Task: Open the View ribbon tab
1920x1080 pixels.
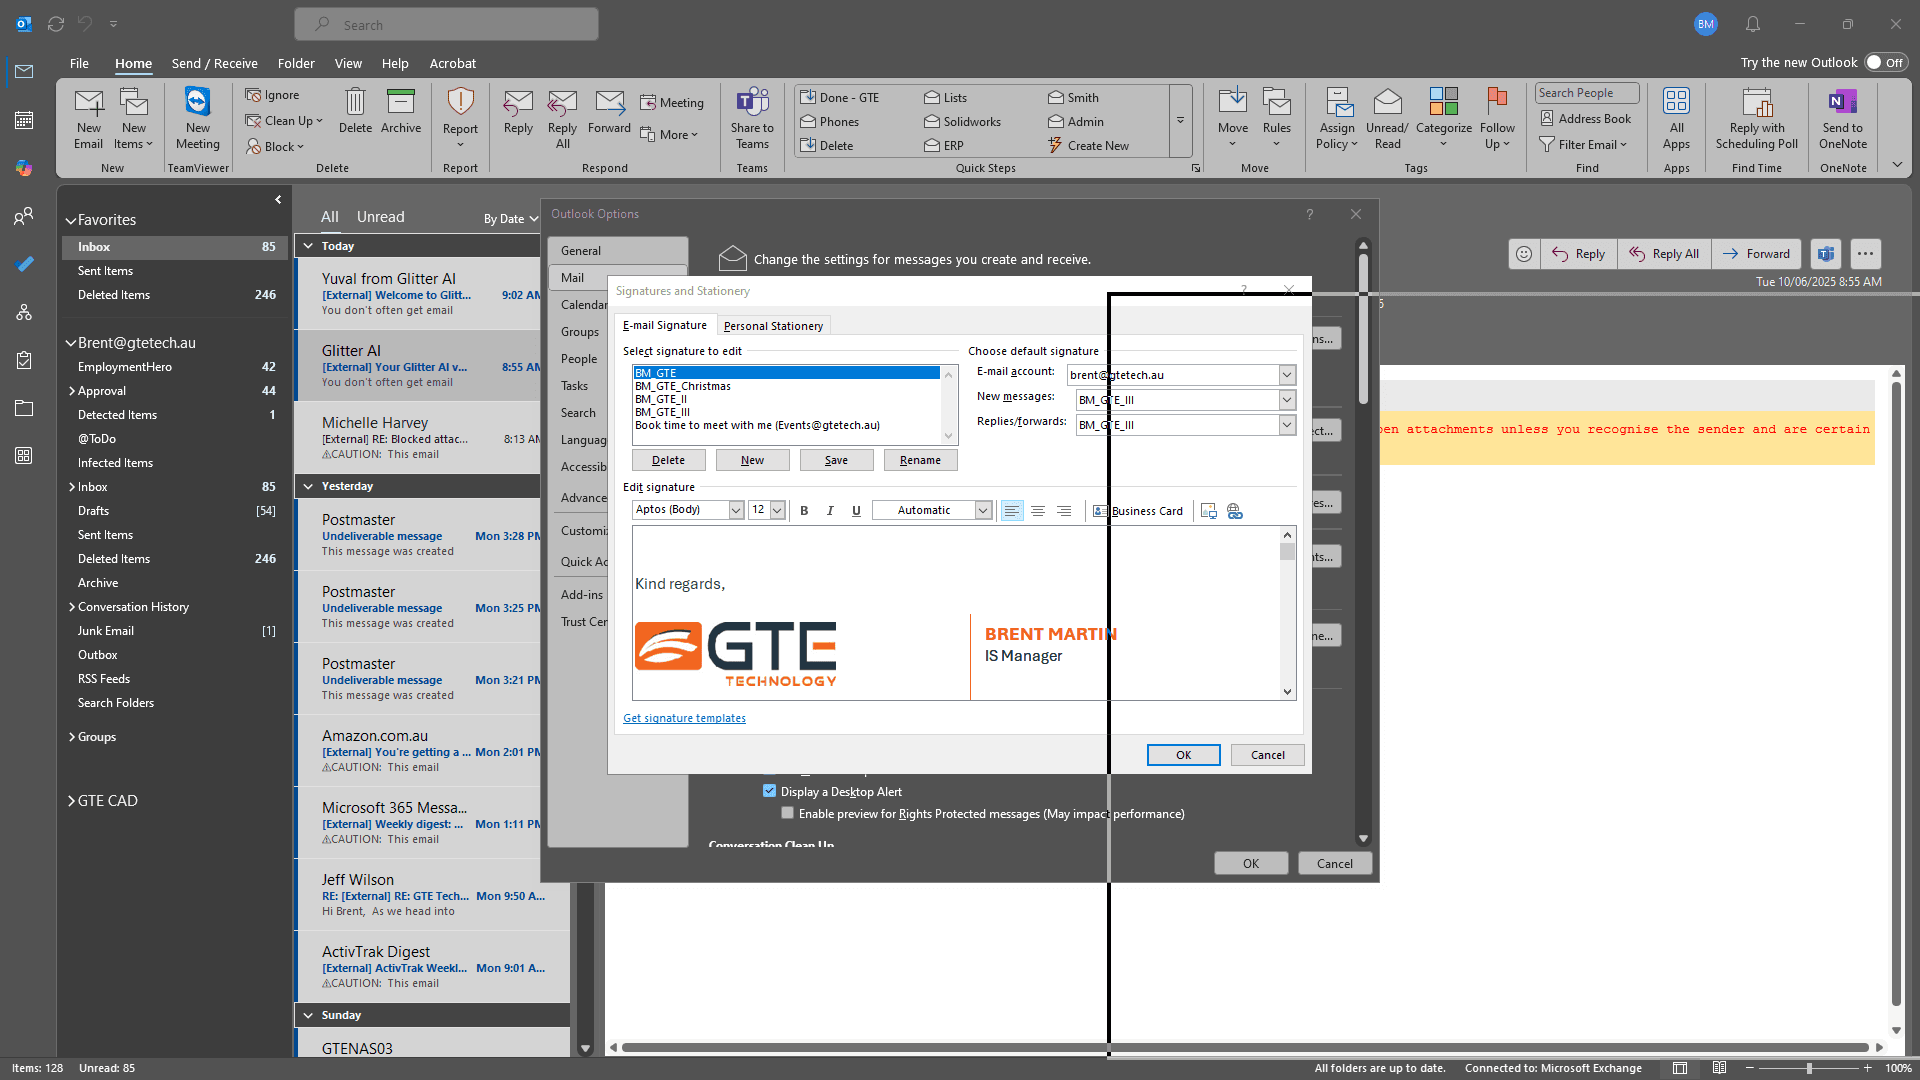Action: 348,63
